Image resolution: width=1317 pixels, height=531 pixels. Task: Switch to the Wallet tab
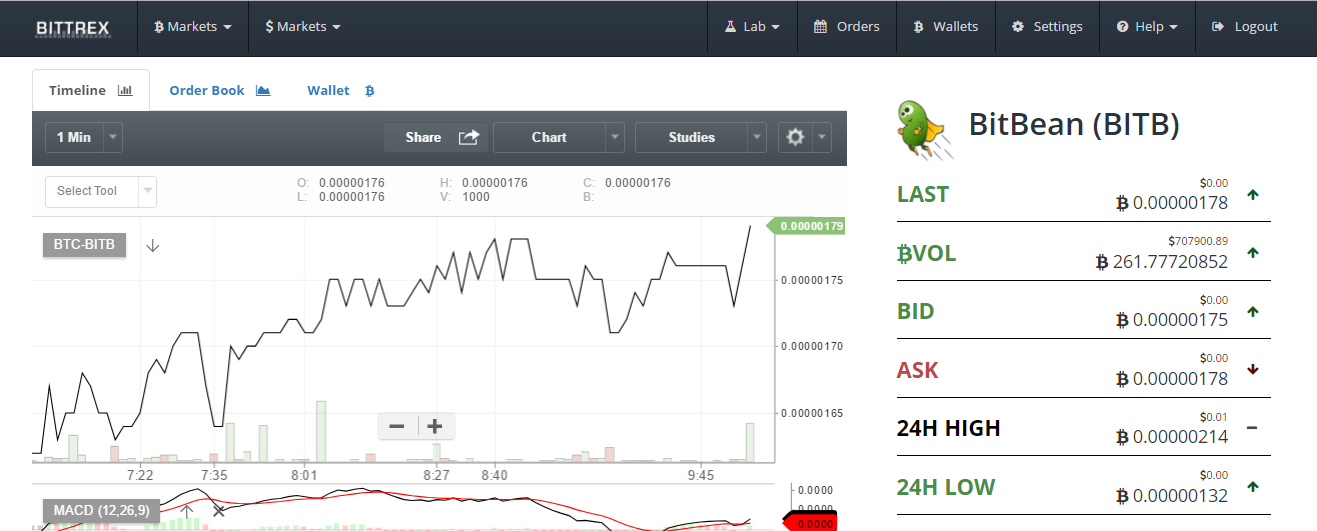pyautogui.click(x=340, y=90)
